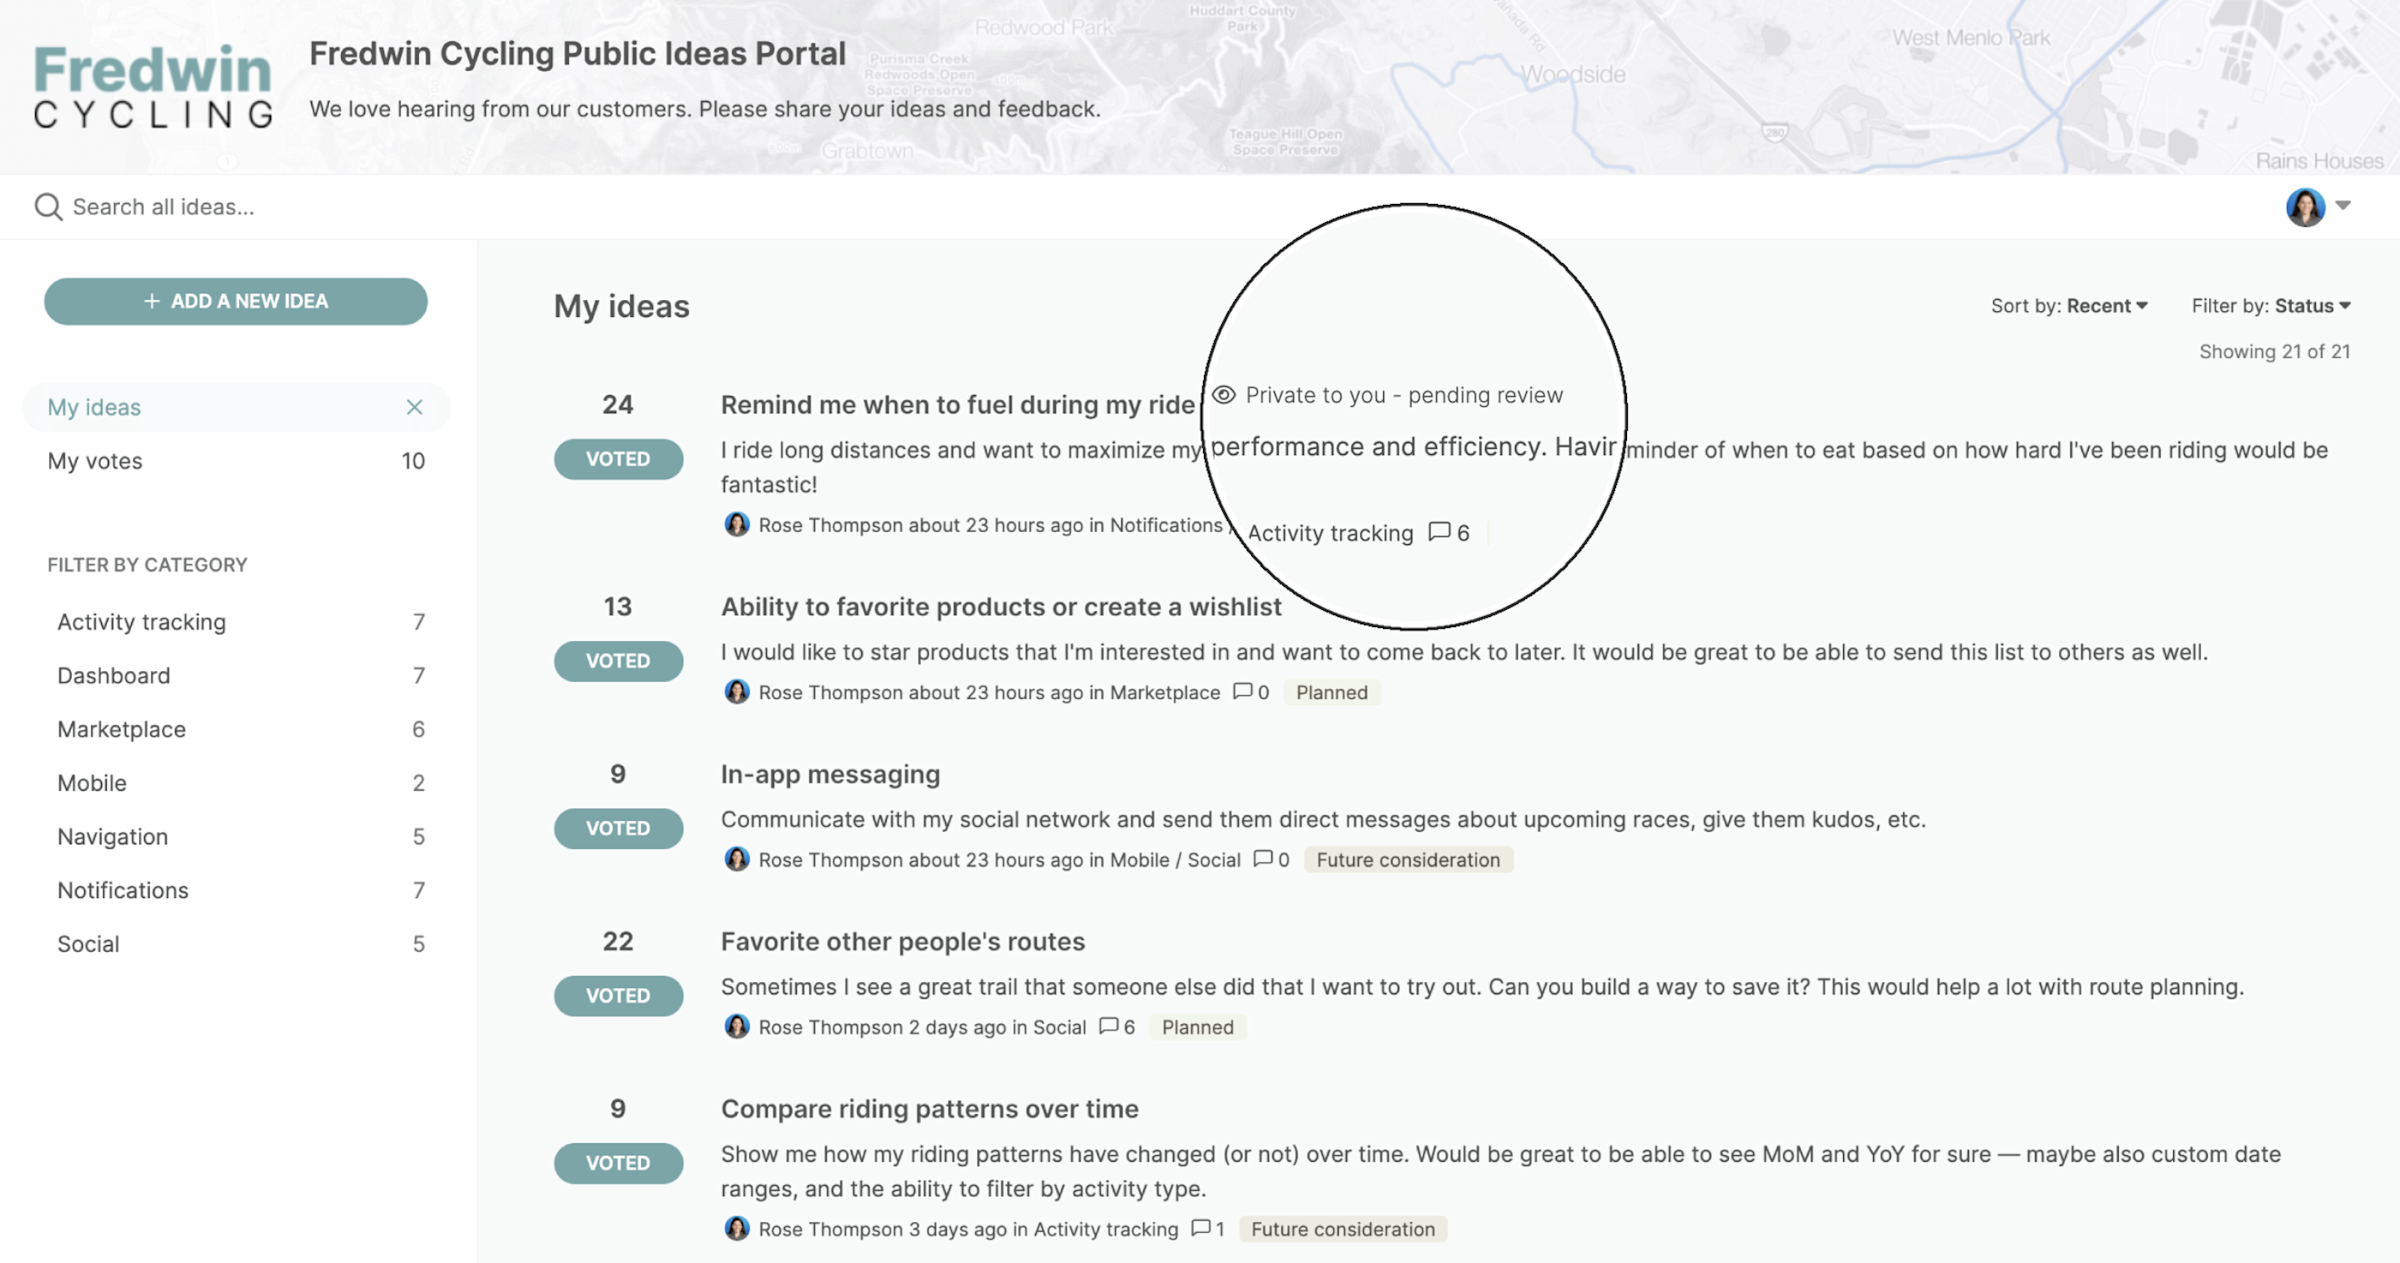Select the 'Marketplace' category filter
Viewport: 2400px width, 1263px height.
[121, 729]
